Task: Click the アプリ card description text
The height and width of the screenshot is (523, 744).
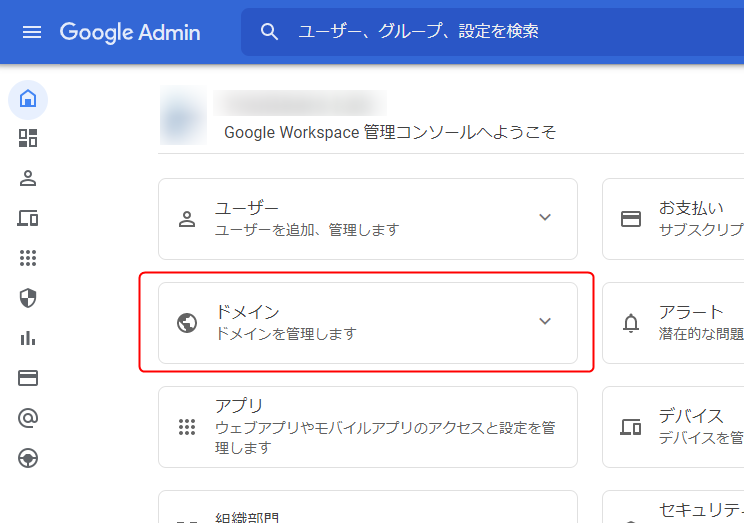Action: pyautogui.click(x=385, y=438)
